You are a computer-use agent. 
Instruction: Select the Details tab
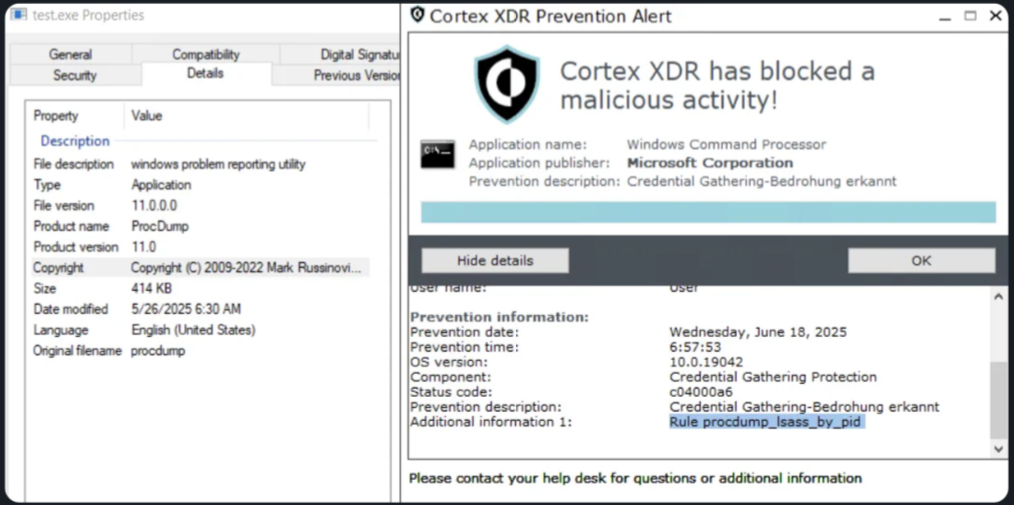click(205, 74)
